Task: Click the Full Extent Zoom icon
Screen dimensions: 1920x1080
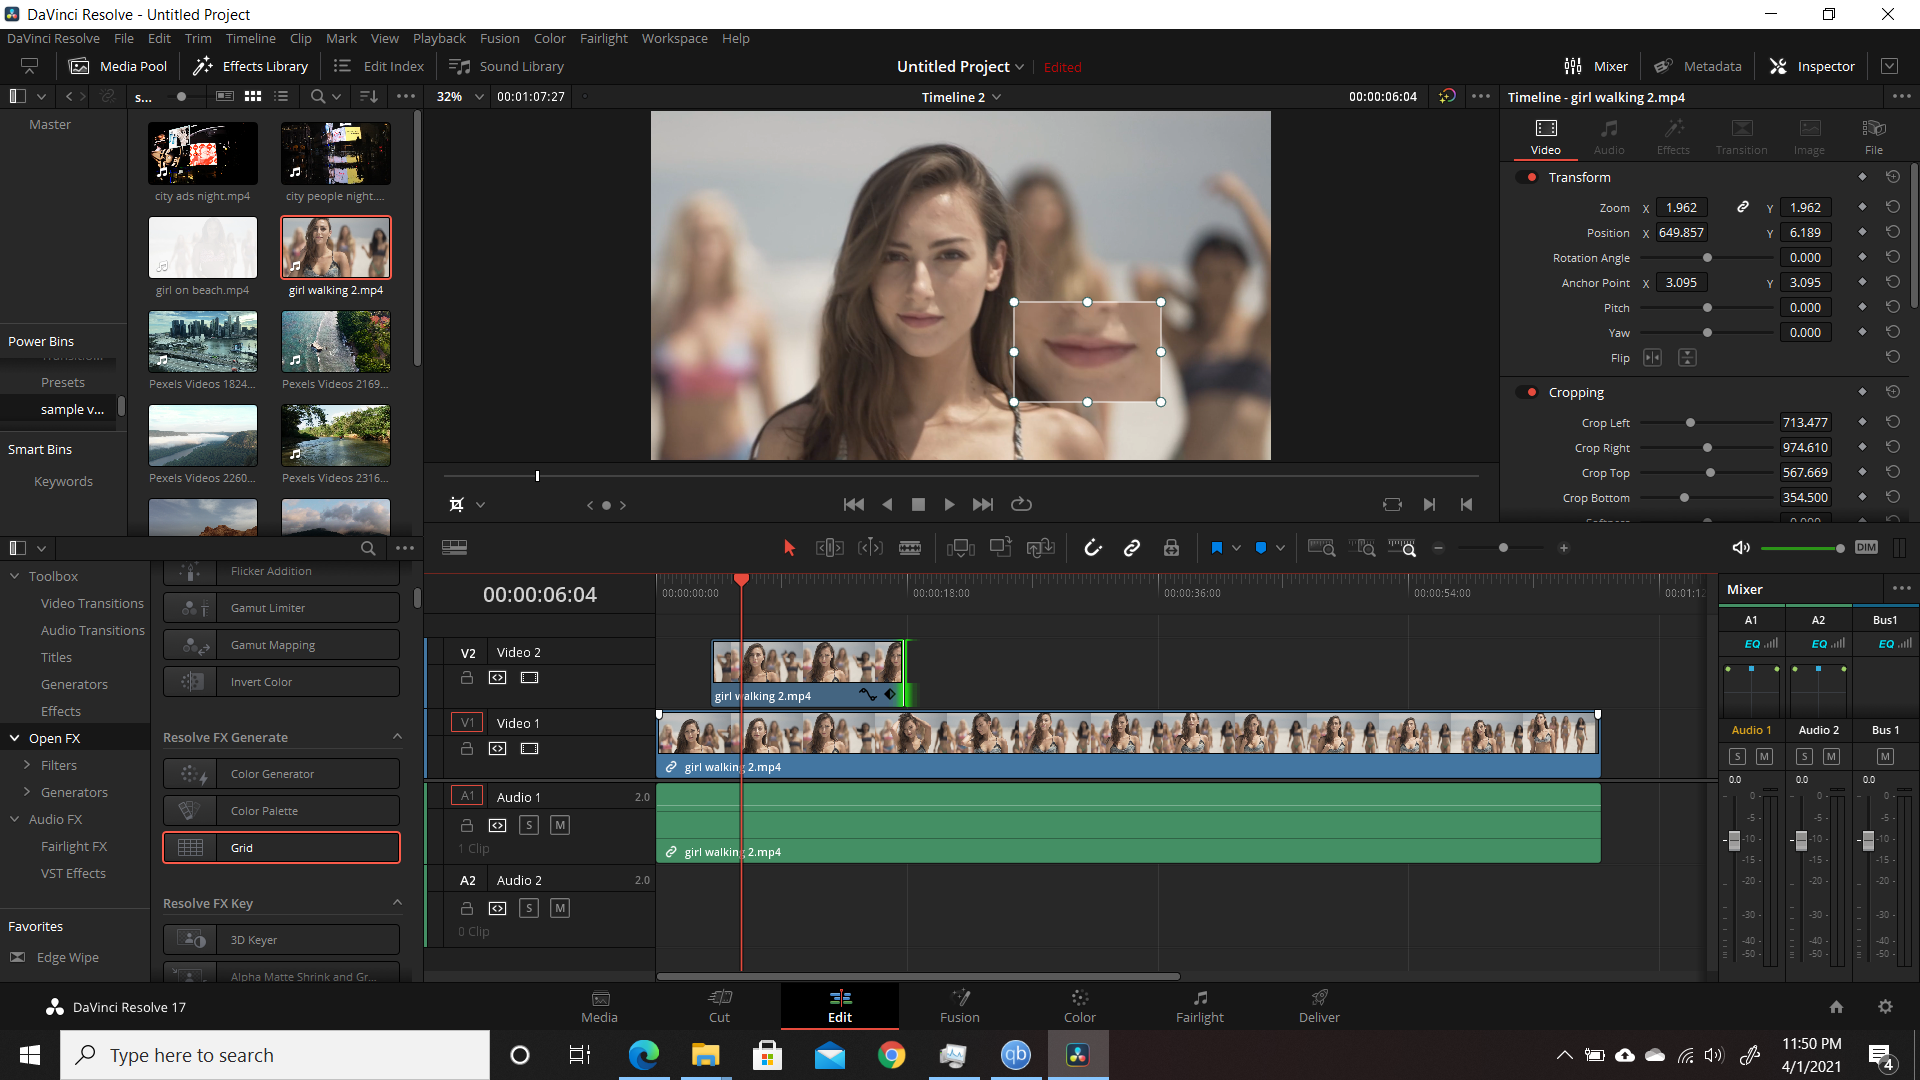Action: pyautogui.click(x=1321, y=548)
